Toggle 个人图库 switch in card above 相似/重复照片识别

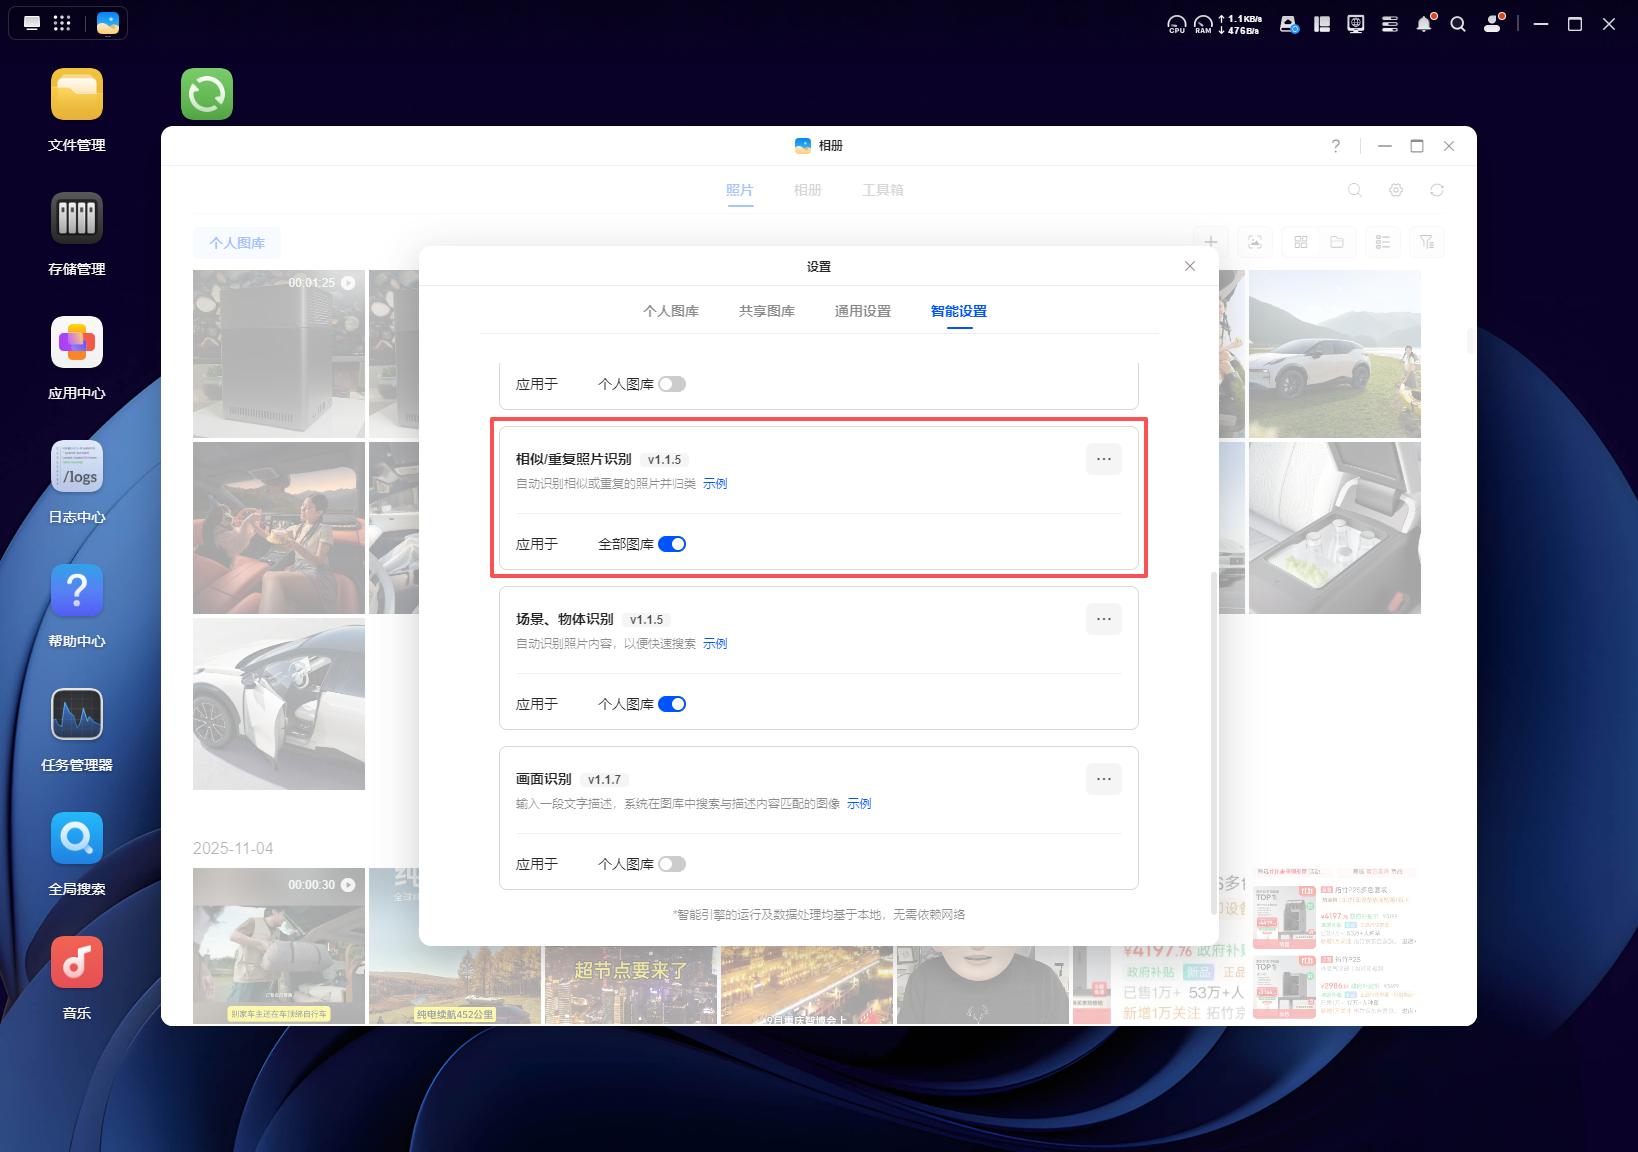pos(672,384)
